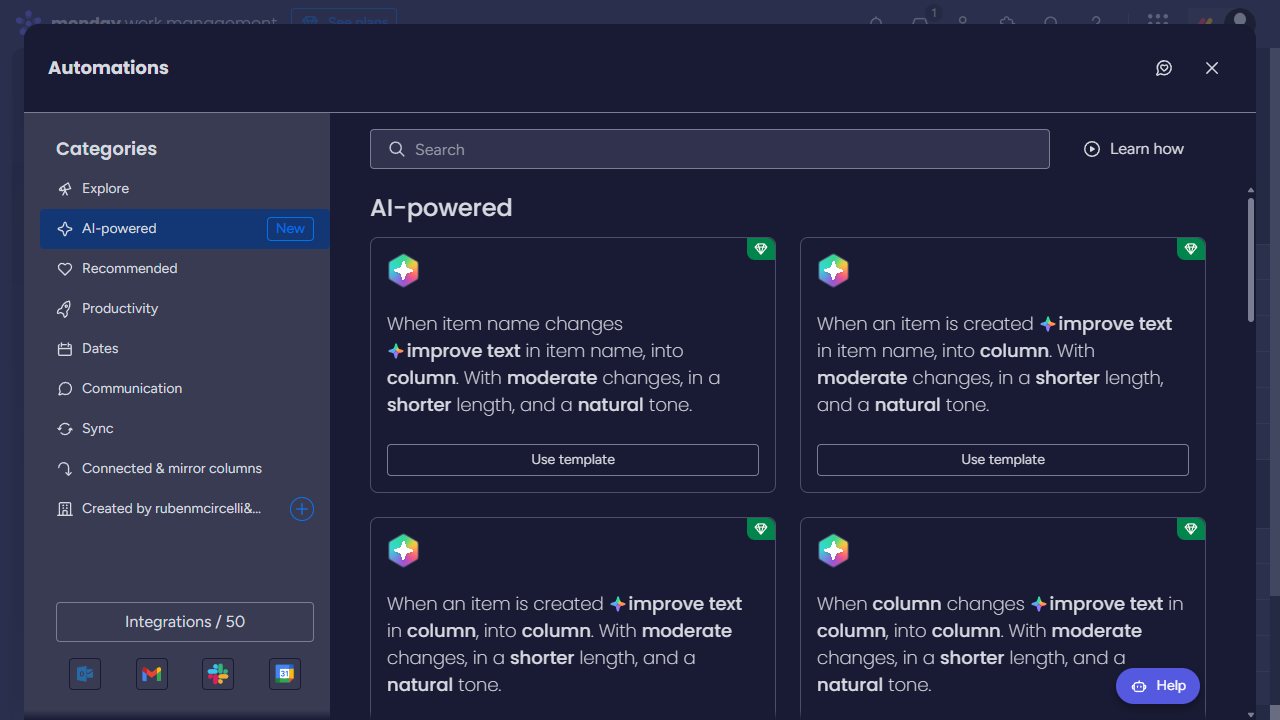Click the Learn how play icon

pos(1092,149)
